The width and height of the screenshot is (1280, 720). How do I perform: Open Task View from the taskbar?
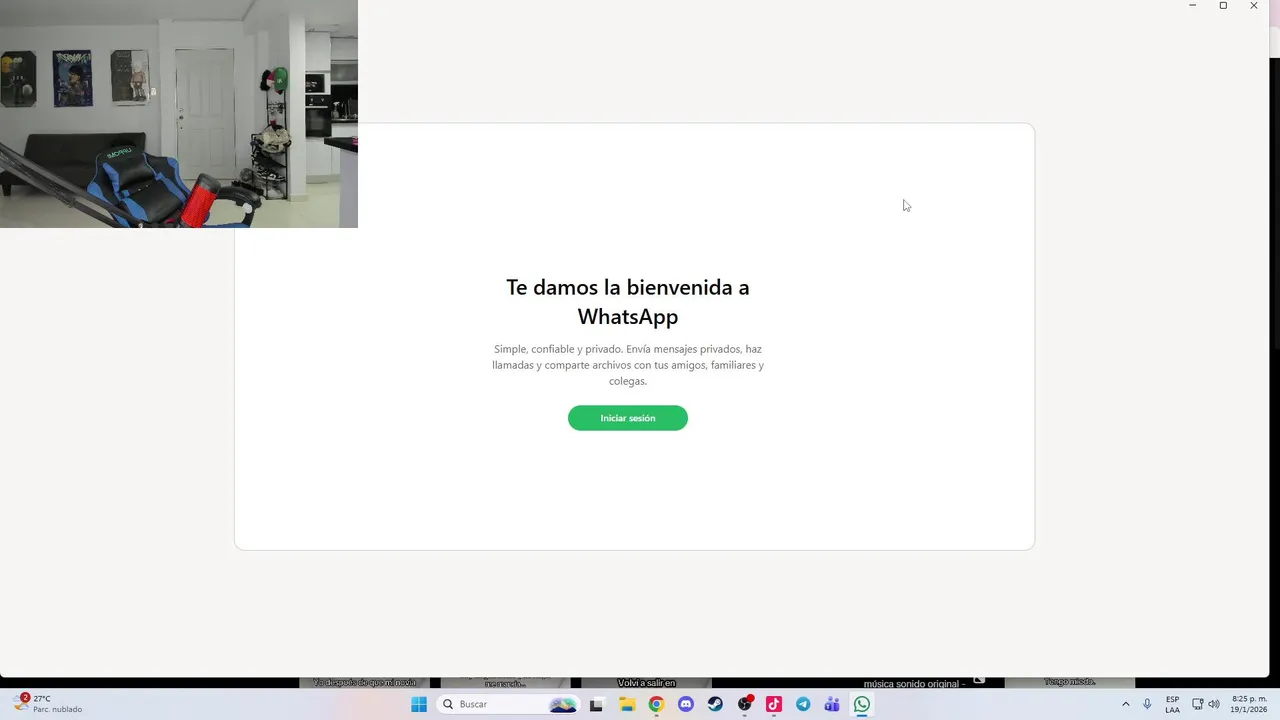pos(596,704)
